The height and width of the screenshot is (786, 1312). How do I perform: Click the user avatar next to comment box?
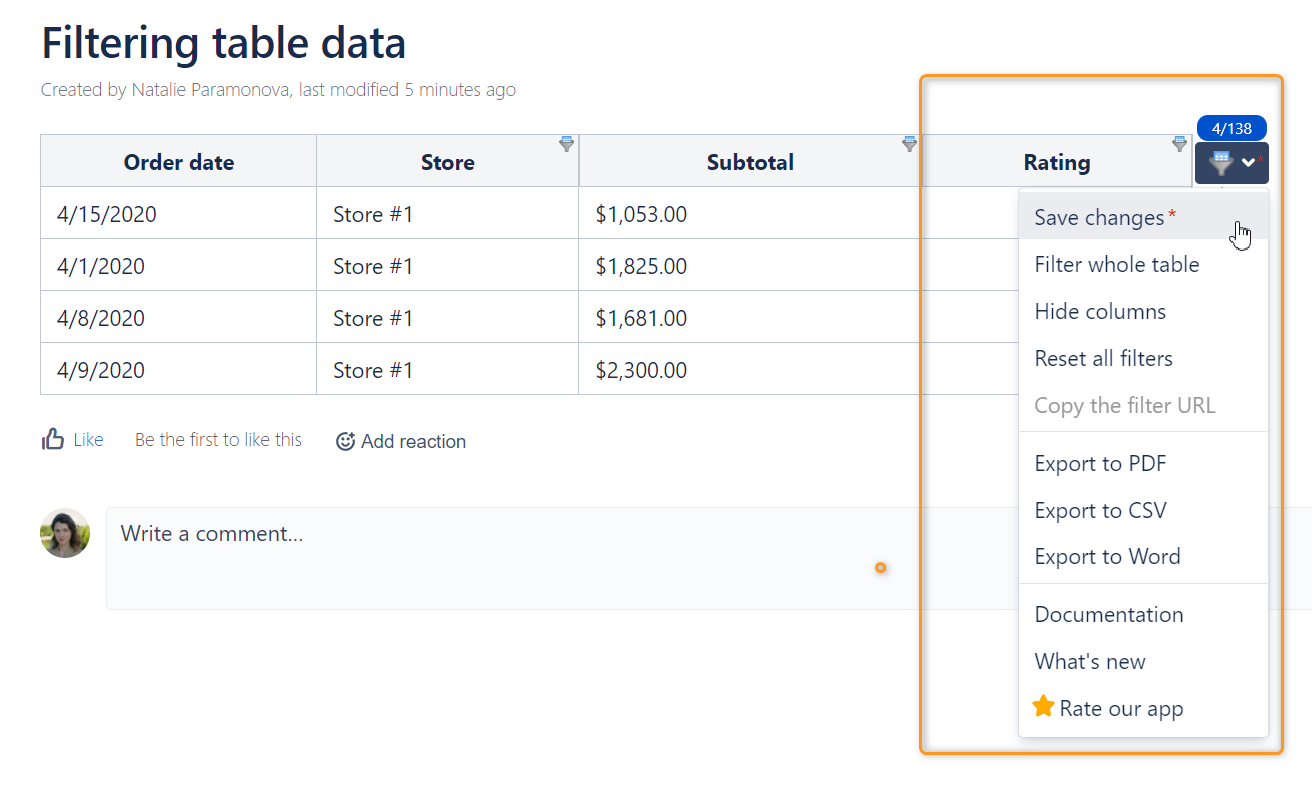click(x=65, y=533)
